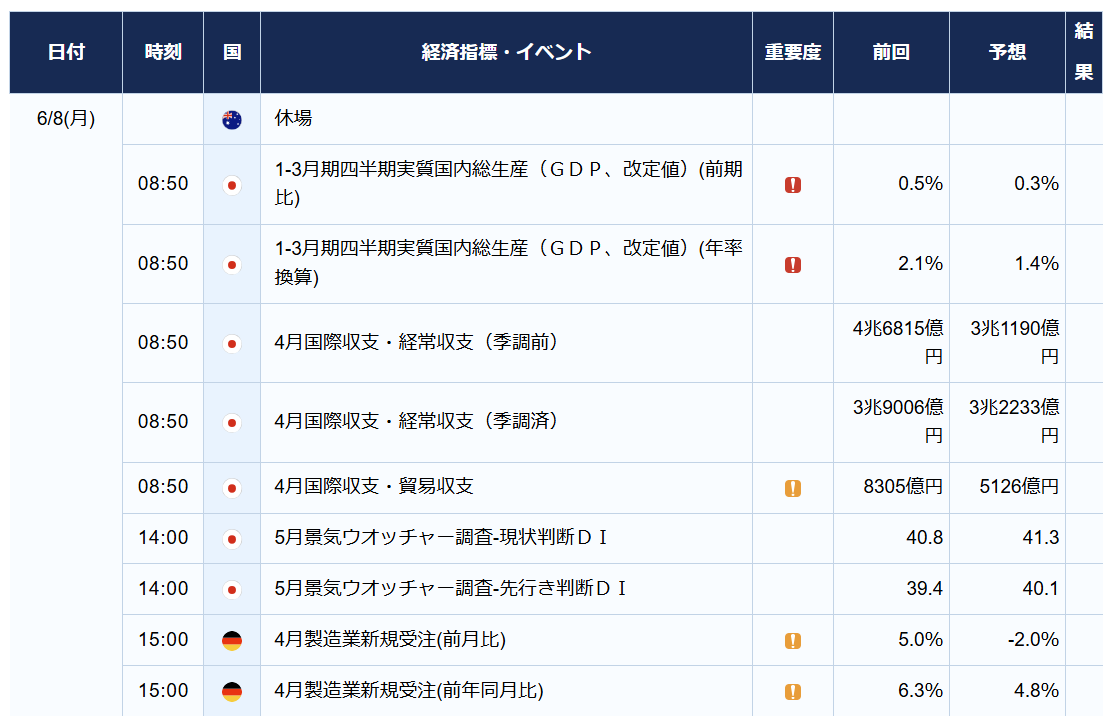Click forecast value -2.0%
Screen dimensions: 1109x725
point(1033,639)
